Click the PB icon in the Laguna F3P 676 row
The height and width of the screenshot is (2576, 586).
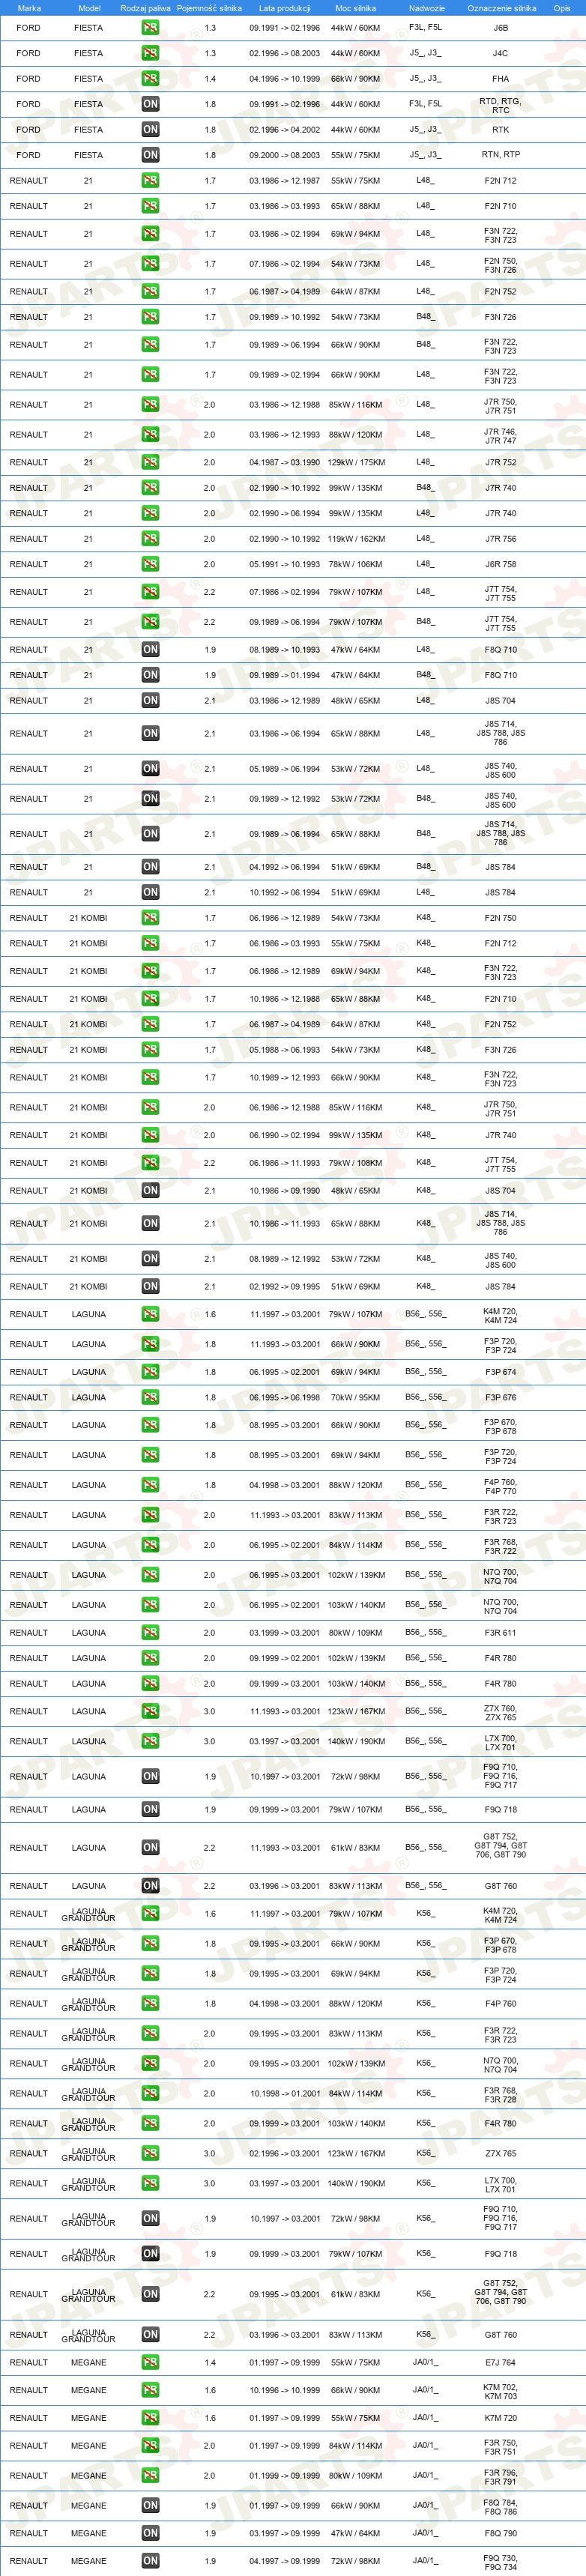150,1397
